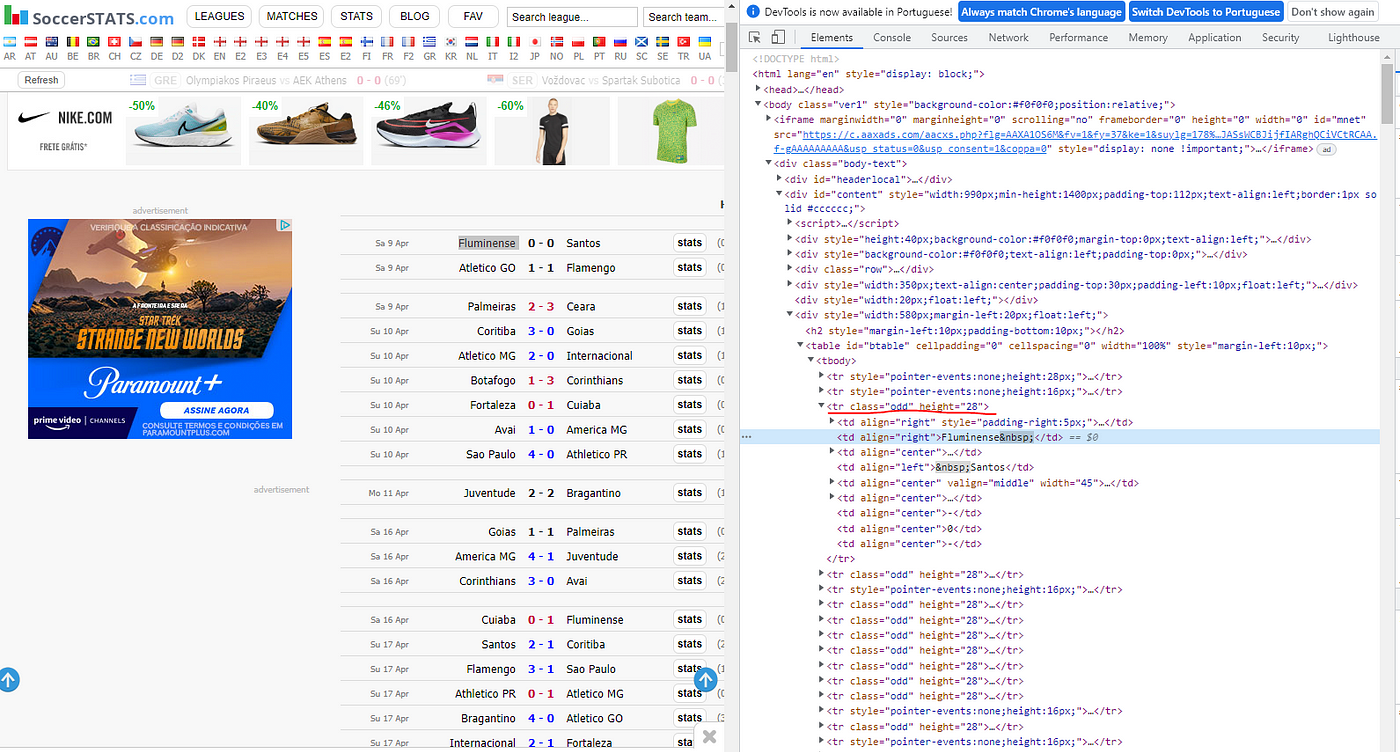The height and width of the screenshot is (752, 1400).
Task: Select the Denmark (DK) flag icon
Action: tap(198, 42)
